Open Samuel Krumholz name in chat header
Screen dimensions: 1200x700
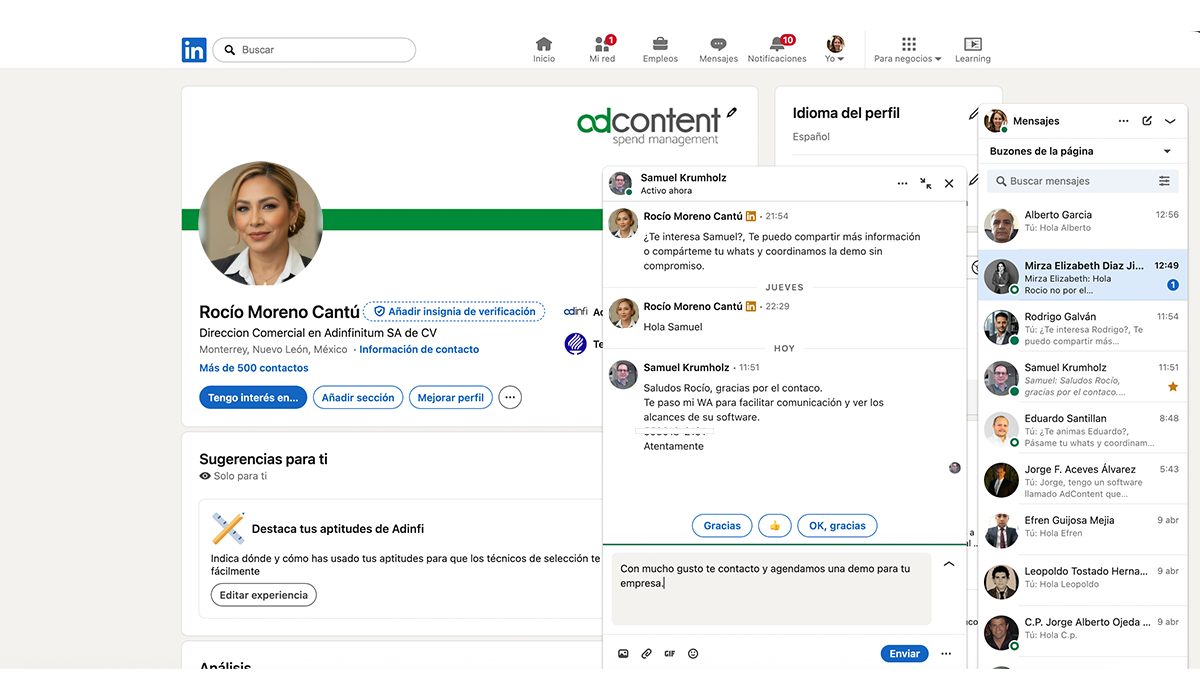[x=684, y=178]
